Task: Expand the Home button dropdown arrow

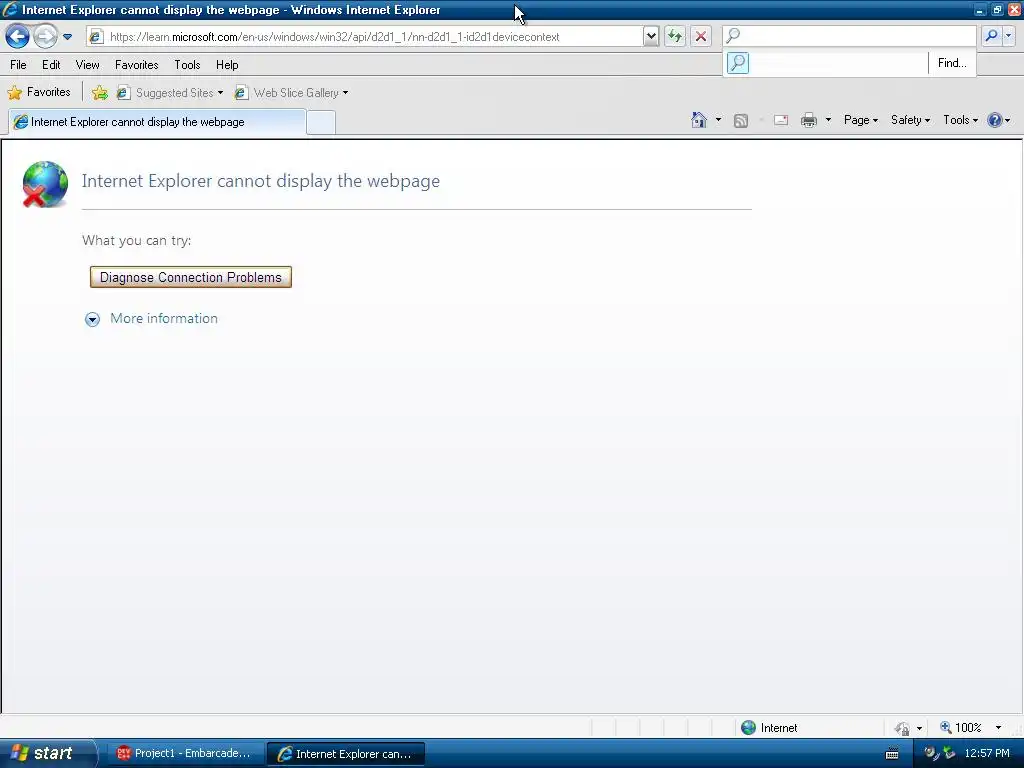Action: click(718, 120)
